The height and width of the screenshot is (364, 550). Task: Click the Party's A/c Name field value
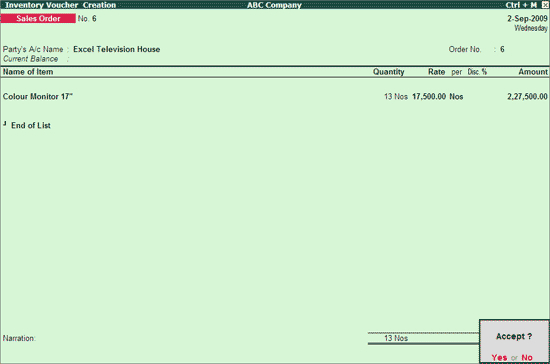(116, 49)
